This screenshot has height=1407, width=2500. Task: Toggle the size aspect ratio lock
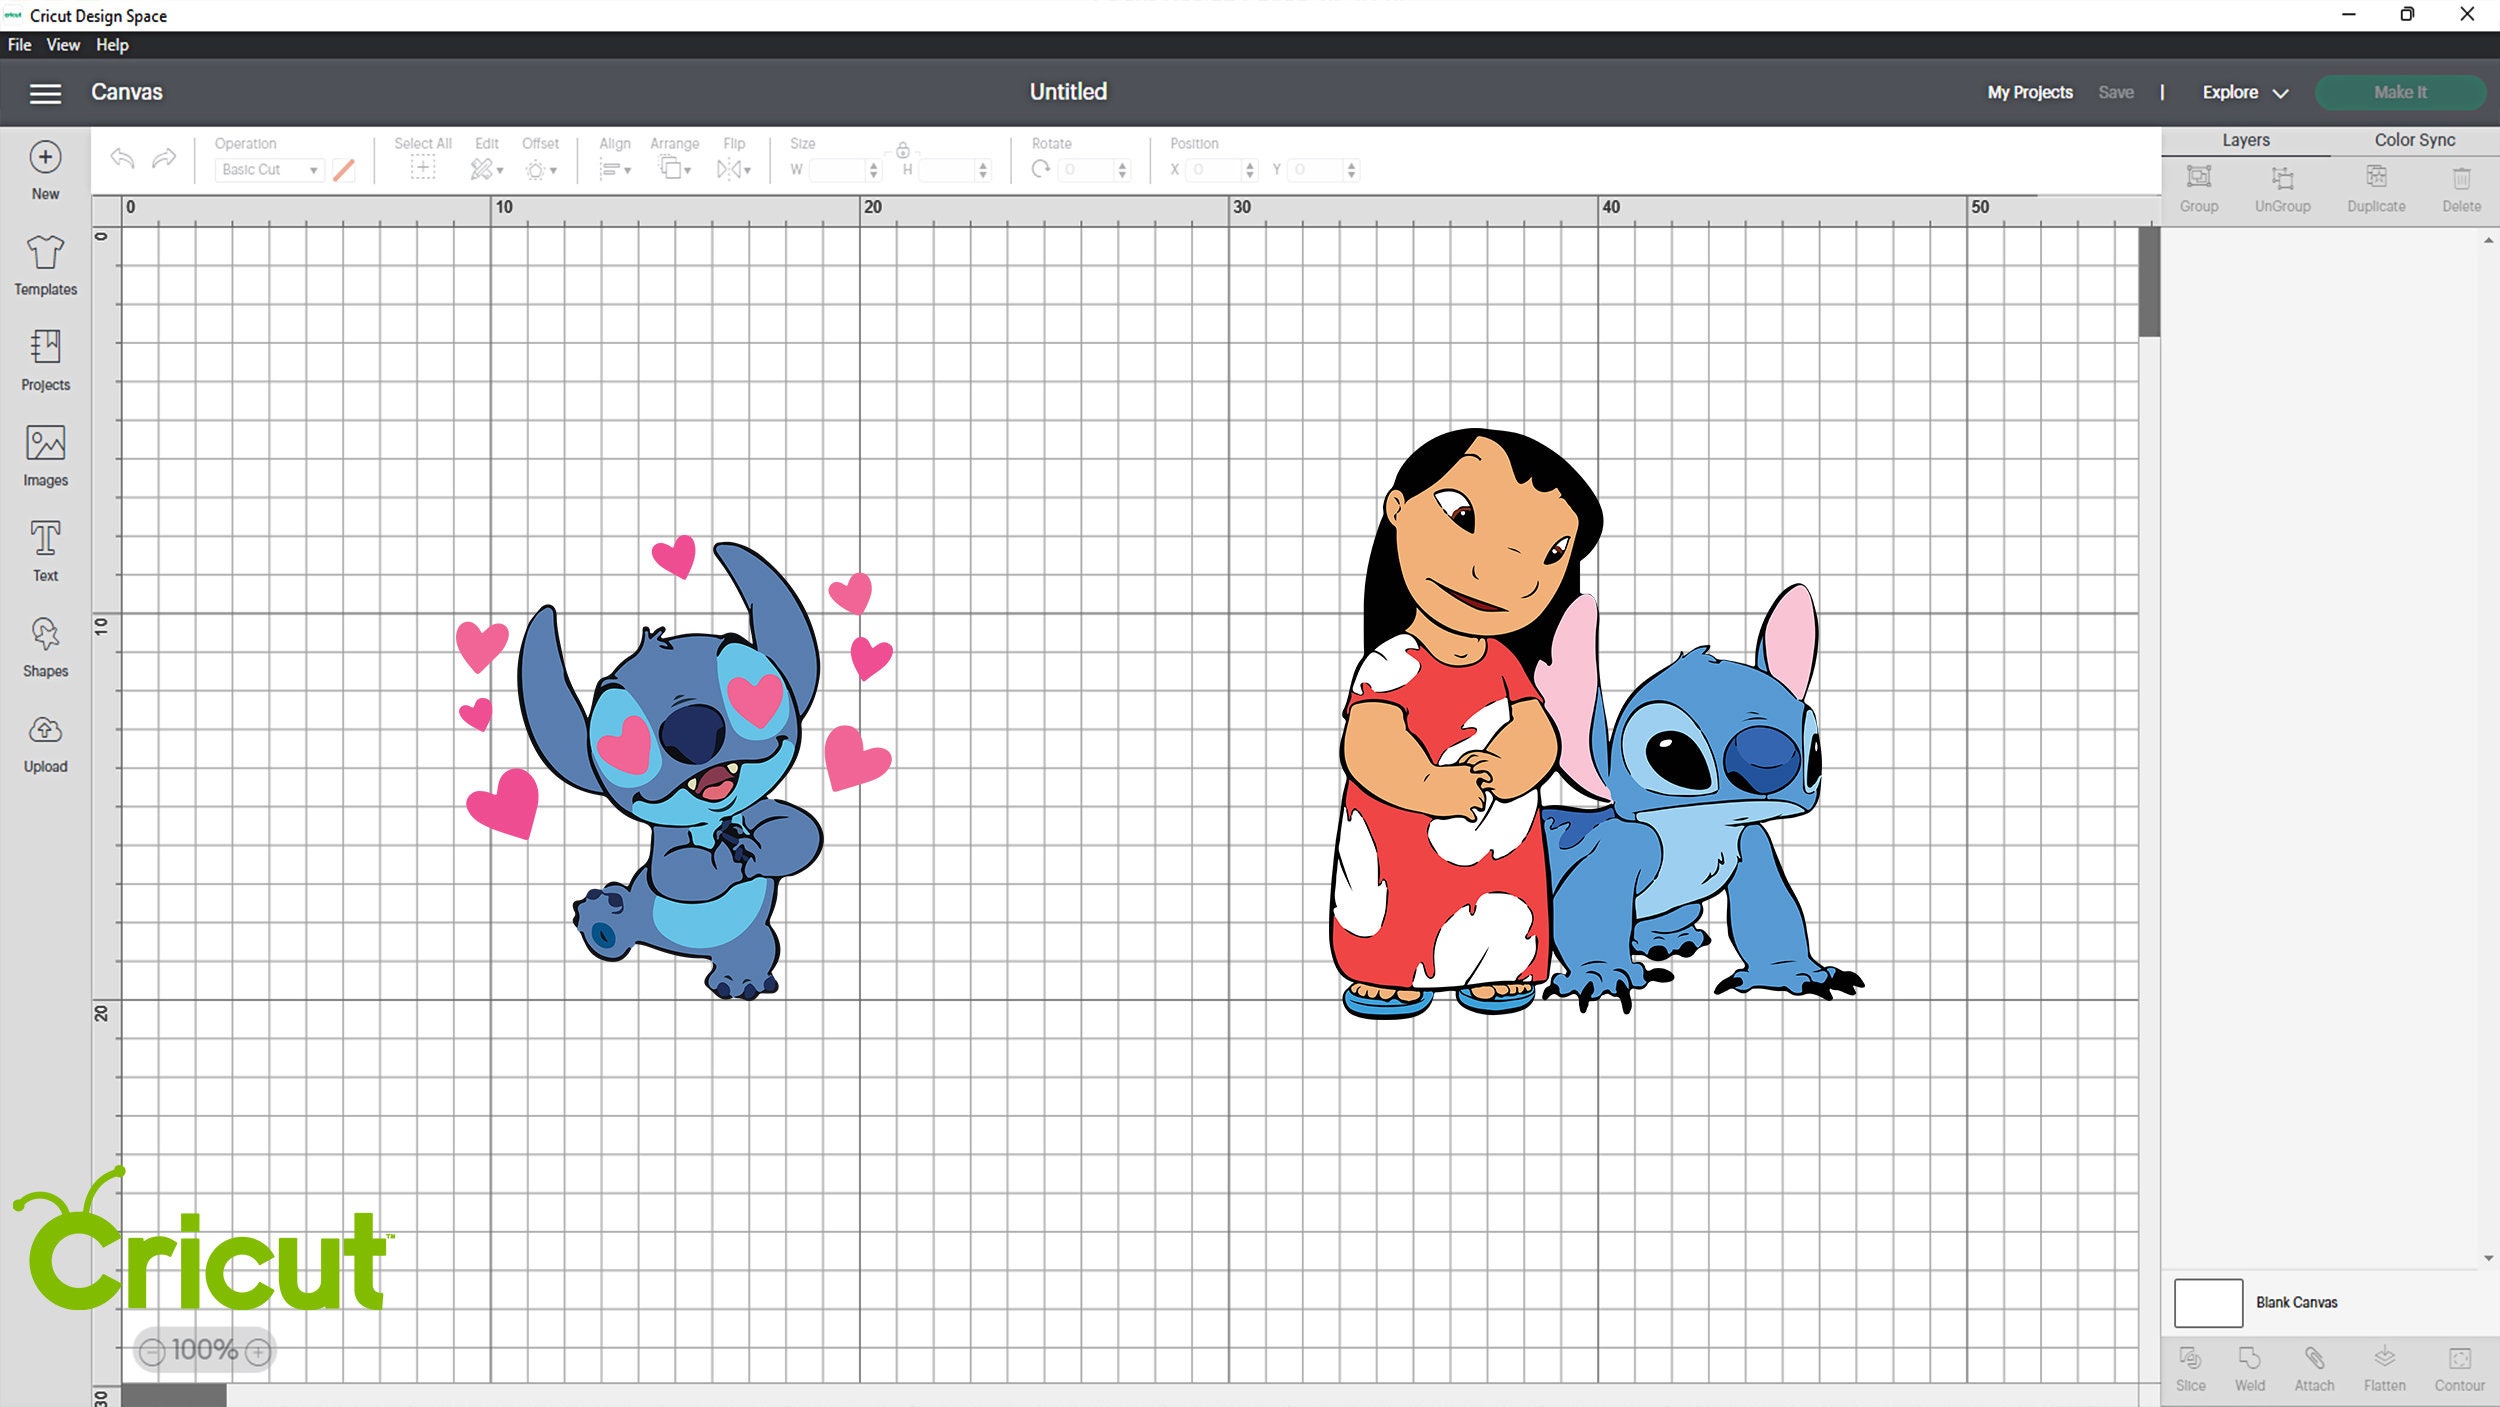(x=903, y=153)
